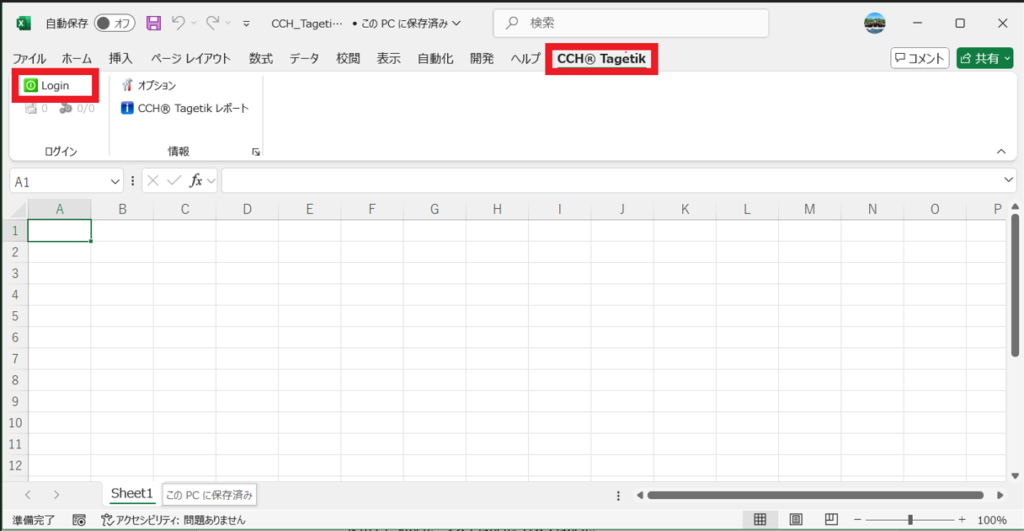Switch to the データ tab

click(304, 59)
